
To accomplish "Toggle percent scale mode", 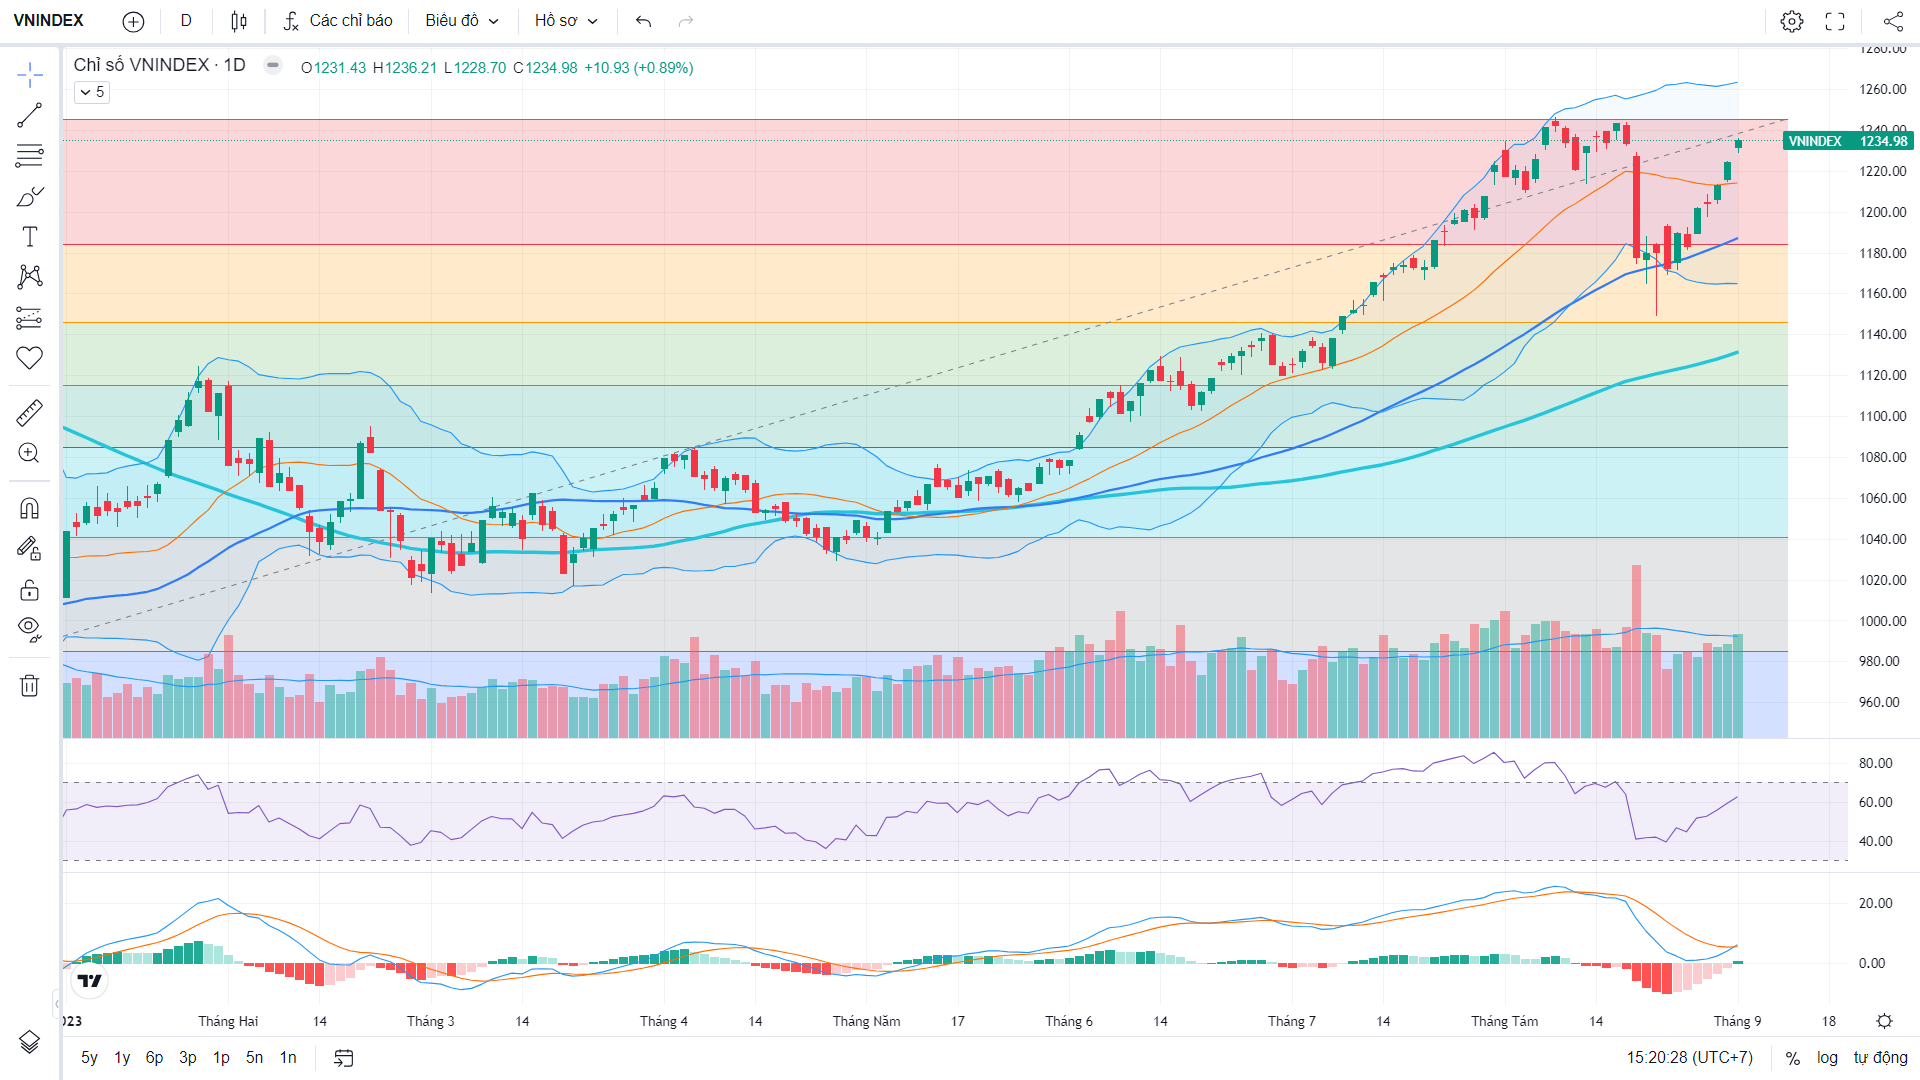I will tap(1793, 1058).
